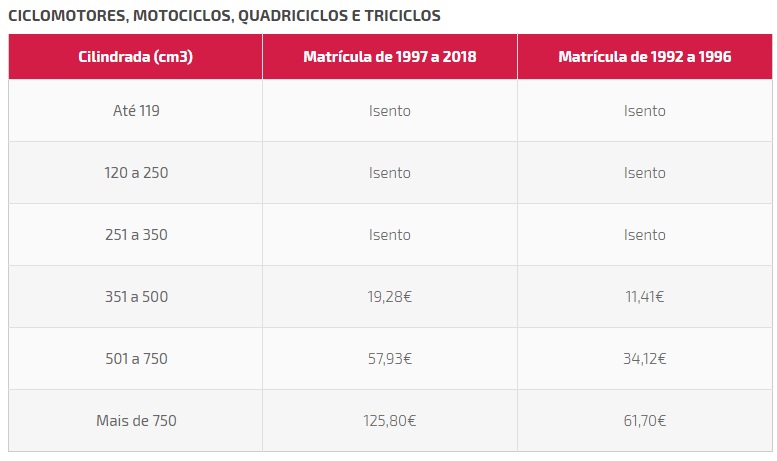Click the "120 a 250" cylinder range cell
777x461 pixels.
tap(136, 173)
